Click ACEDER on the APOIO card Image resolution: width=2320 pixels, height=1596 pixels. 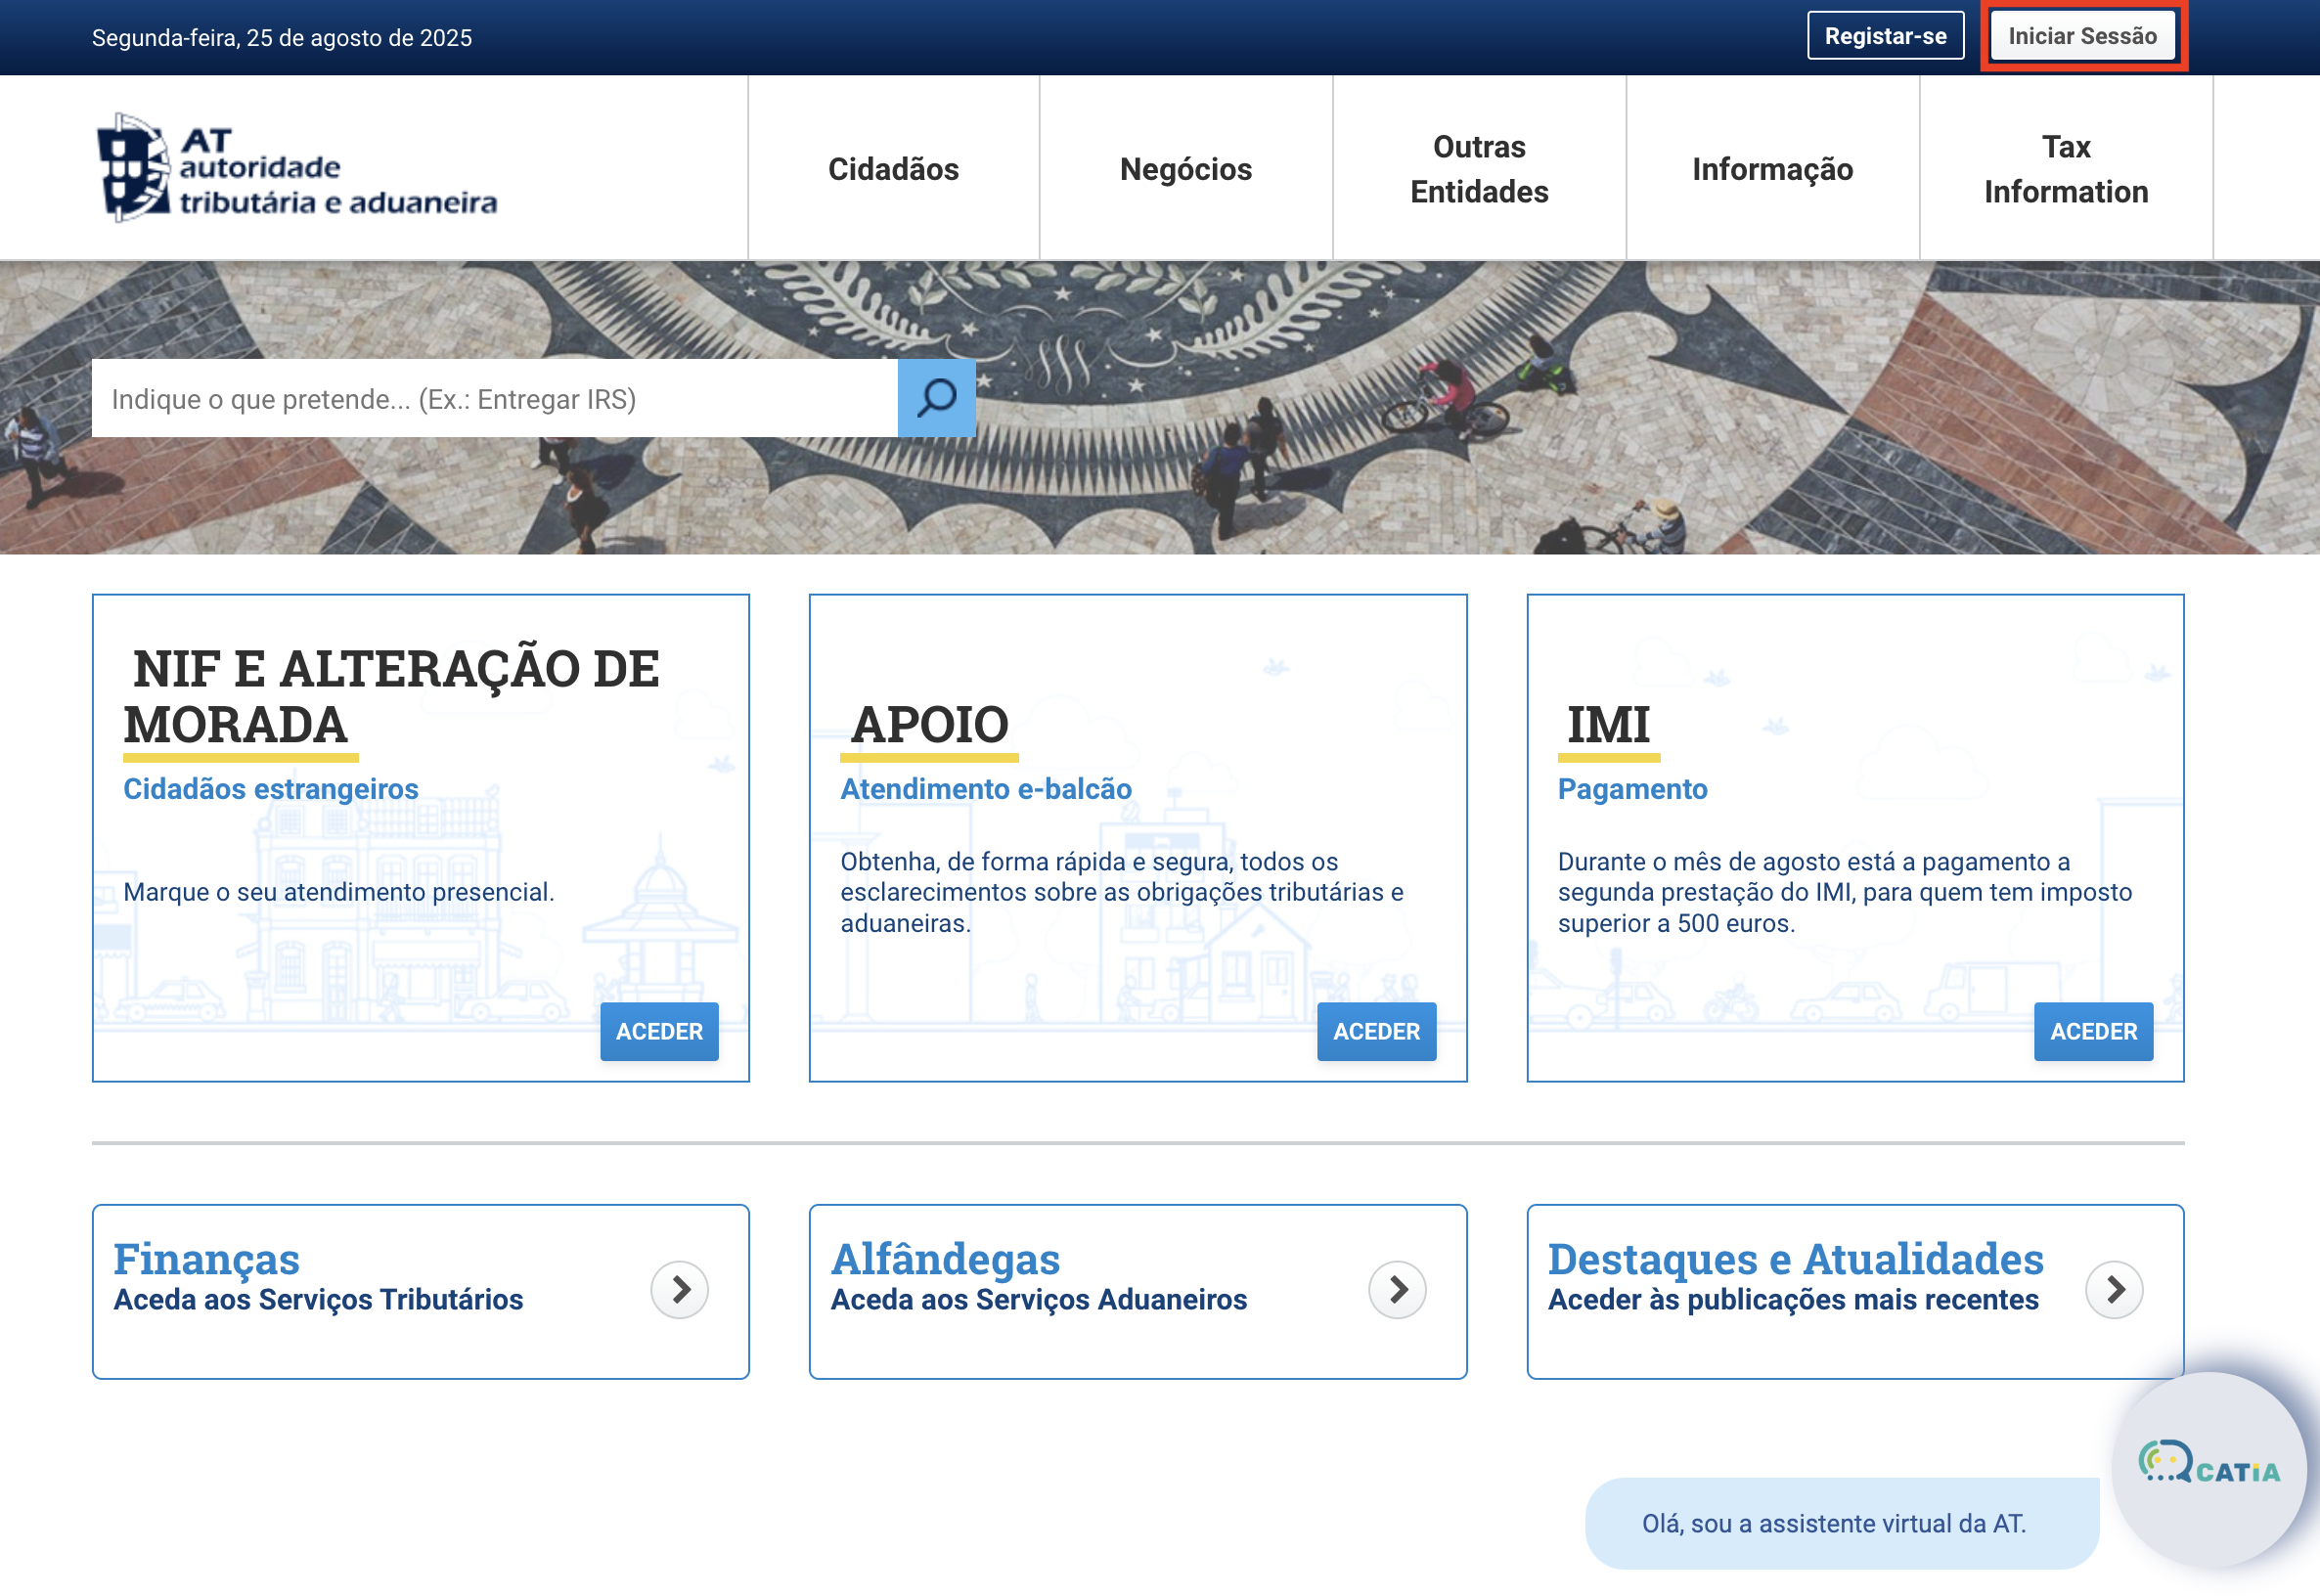1376,1031
